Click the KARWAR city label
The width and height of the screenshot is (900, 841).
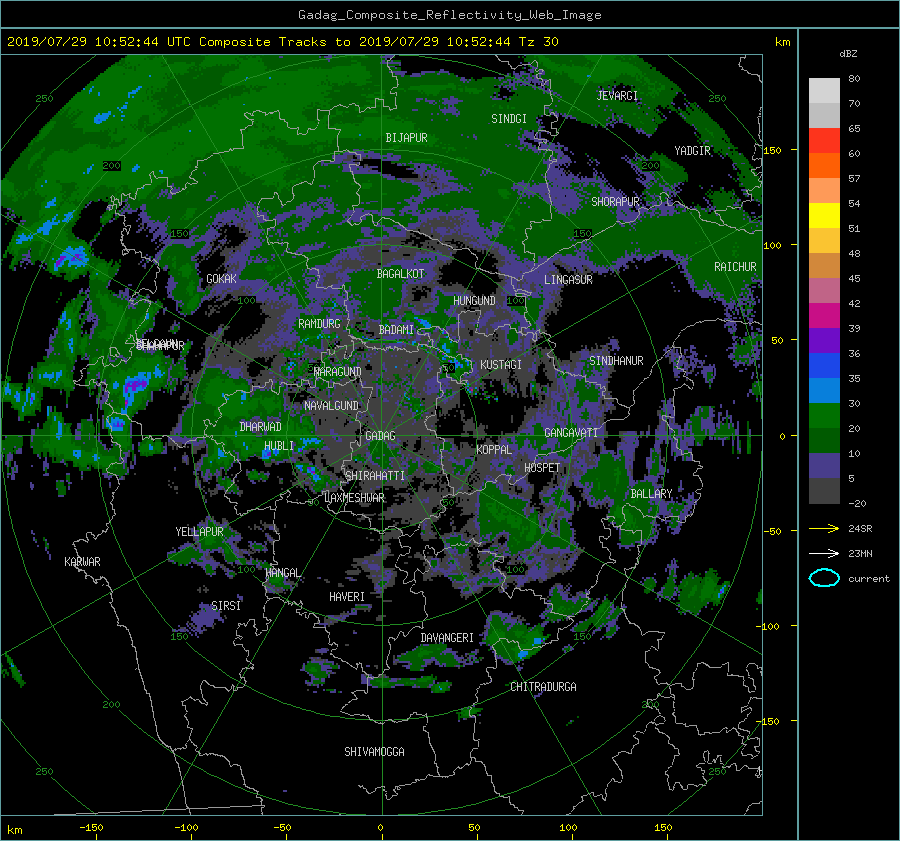click(x=82, y=562)
